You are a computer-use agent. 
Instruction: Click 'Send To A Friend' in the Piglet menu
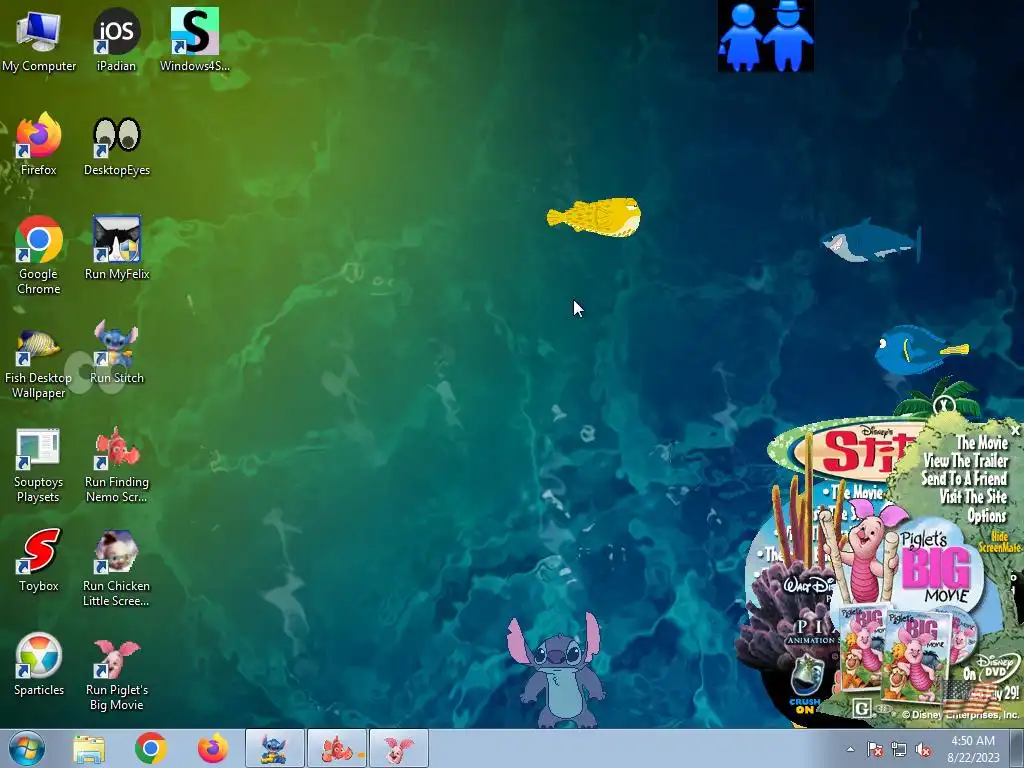point(965,479)
